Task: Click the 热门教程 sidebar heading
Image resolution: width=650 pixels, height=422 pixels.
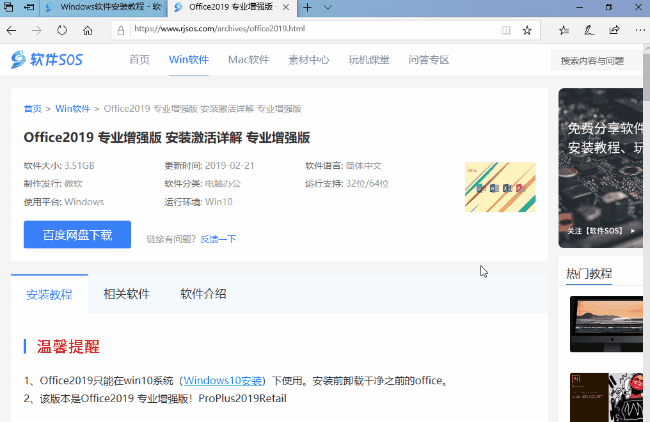Action: (x=589, y=273)
